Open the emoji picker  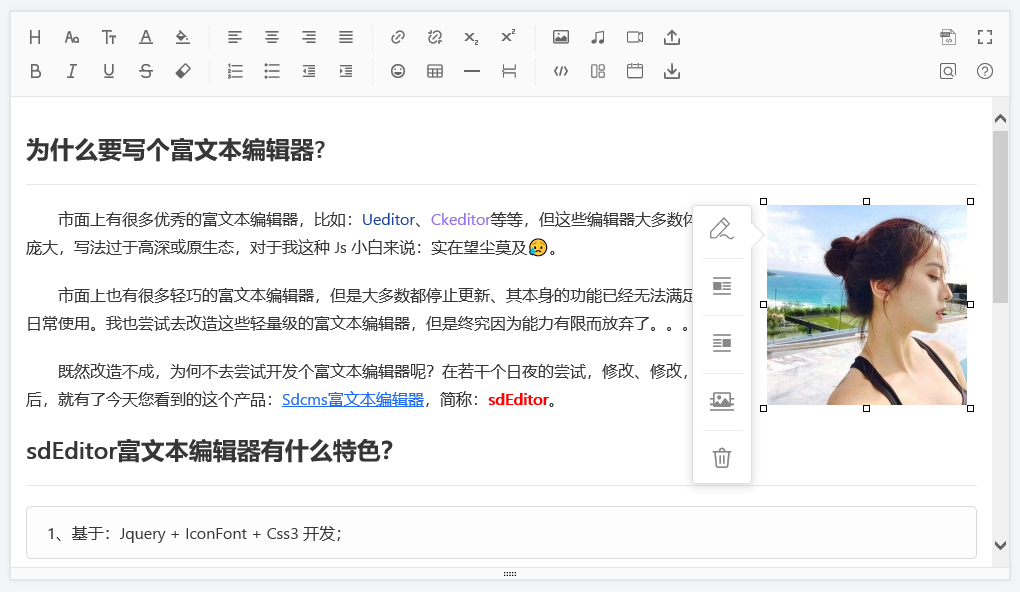398,71
